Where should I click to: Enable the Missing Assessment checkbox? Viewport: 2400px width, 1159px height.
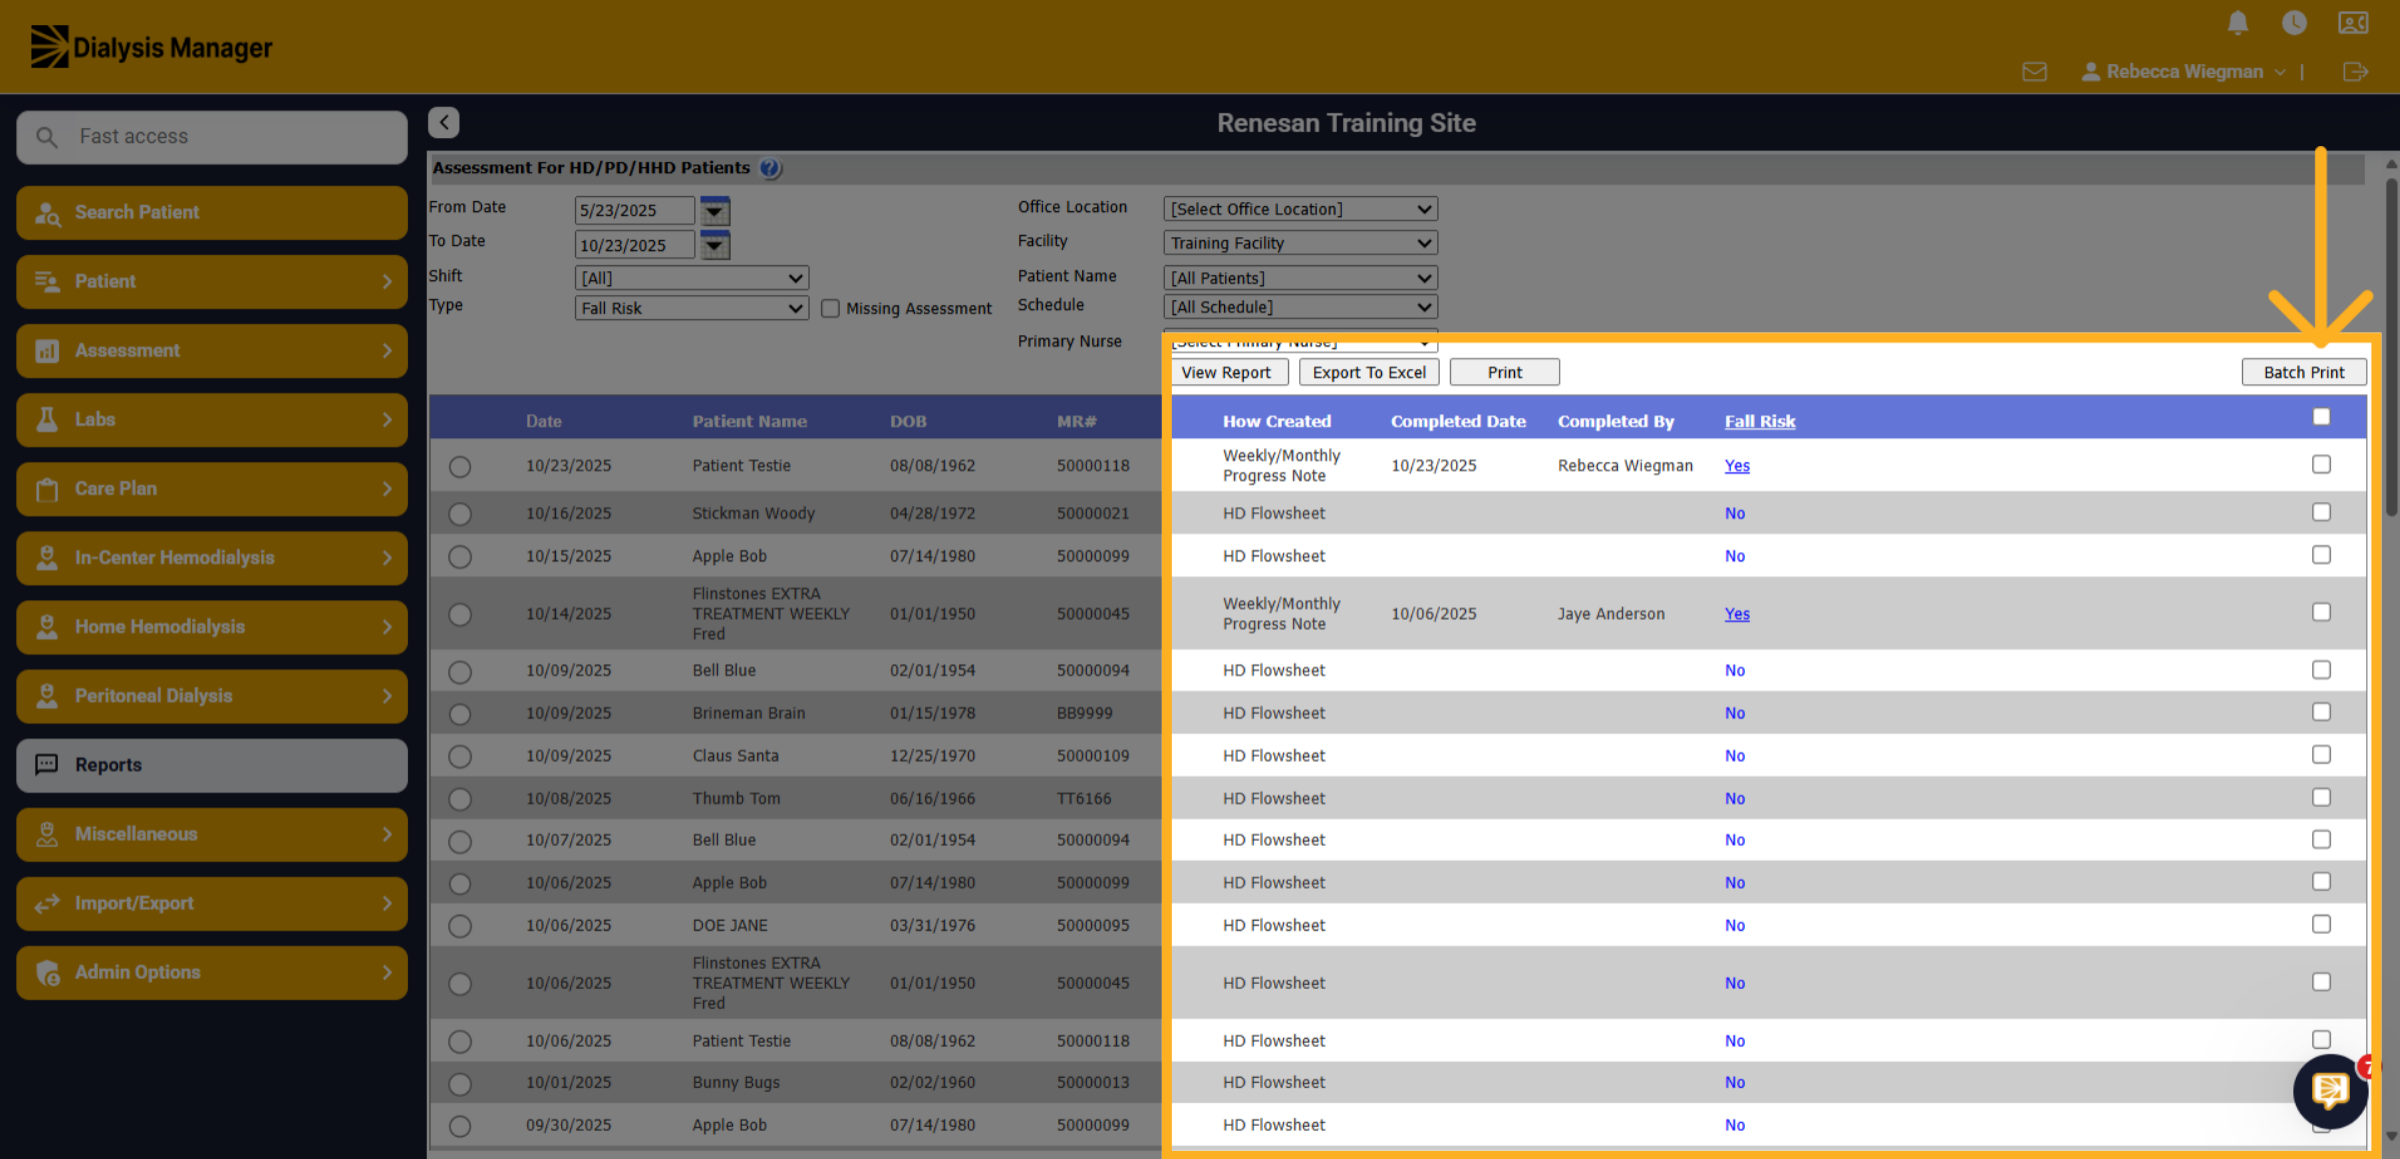(x=830, y=308)
